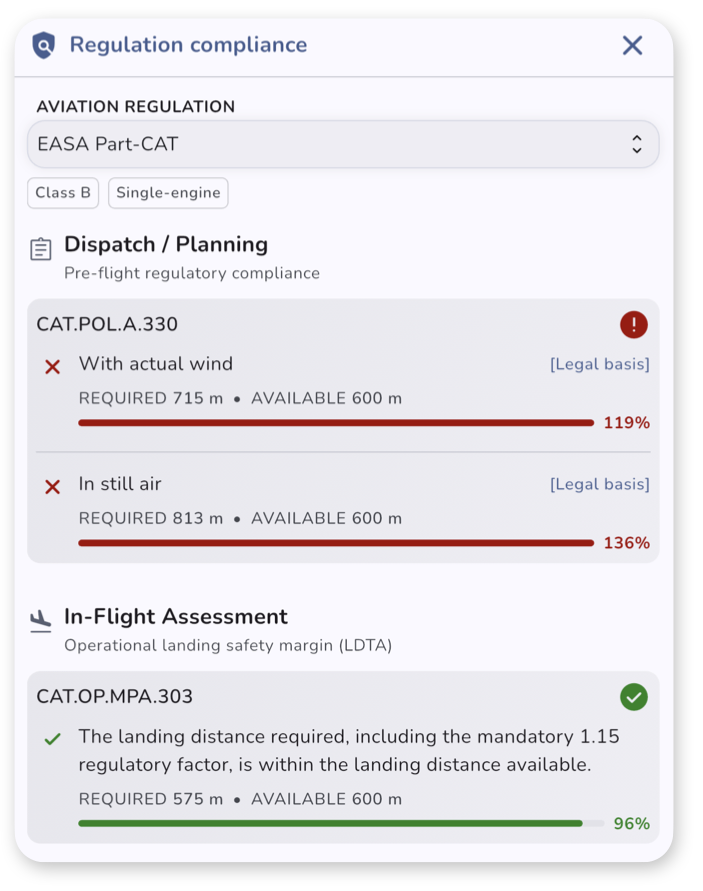Click the red X beside With actual wind

(53, 367)
